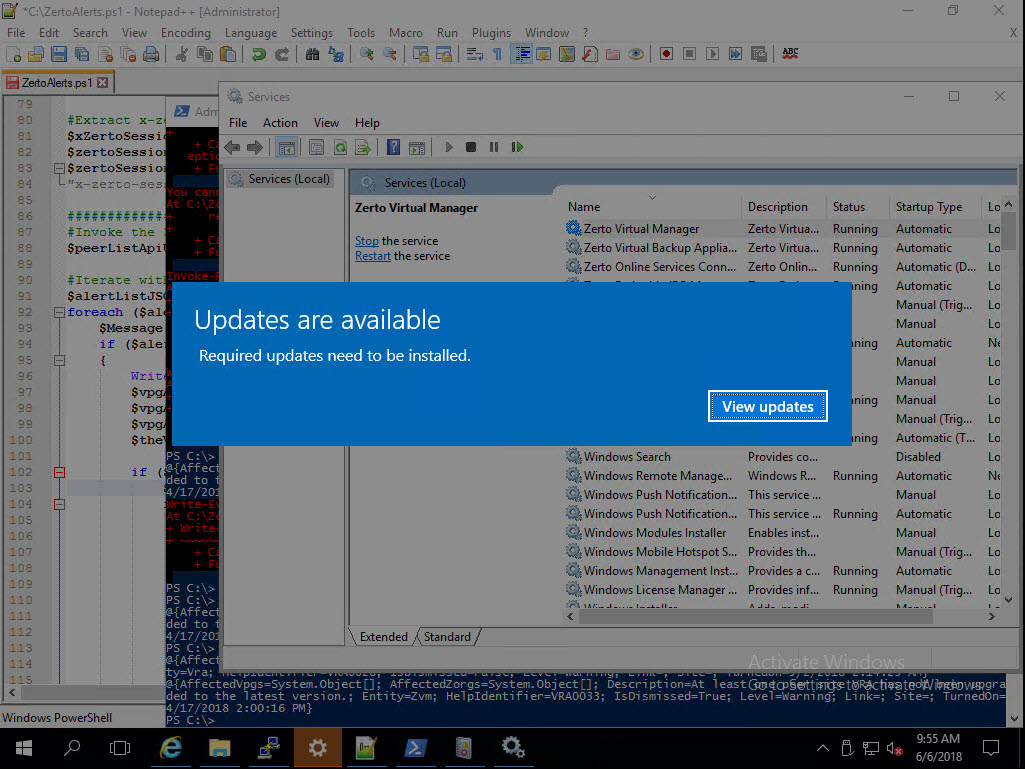Switch to Standard tab in Services
The width and height of the screenshot is (1025, 769).
click(447, 637)
